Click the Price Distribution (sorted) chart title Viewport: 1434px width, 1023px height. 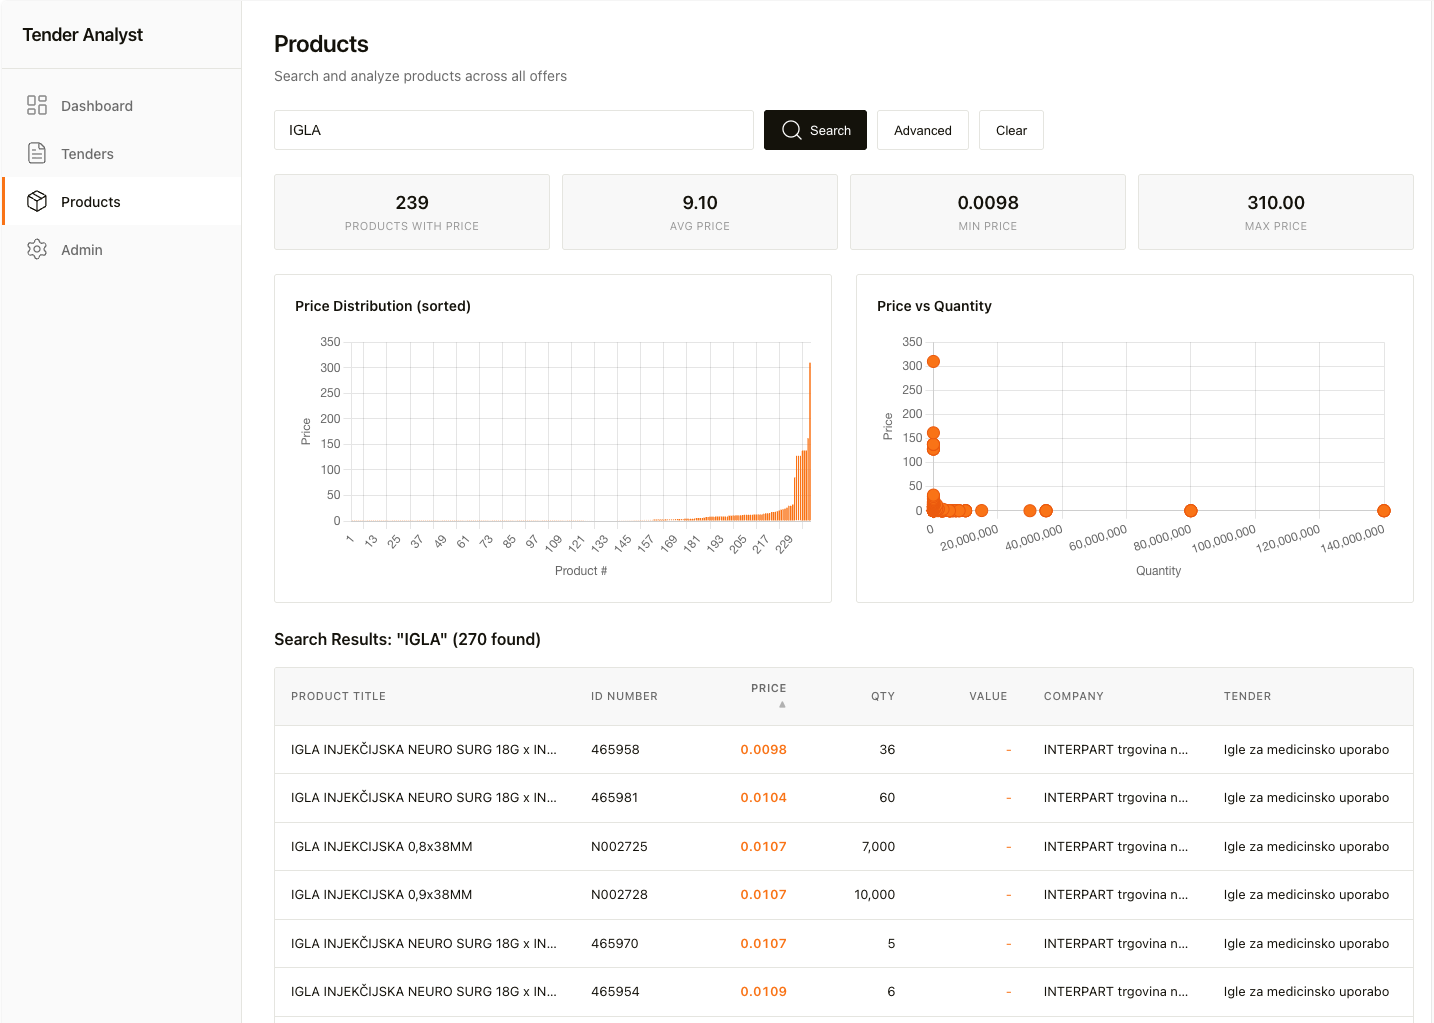click(x=383, y=306)
